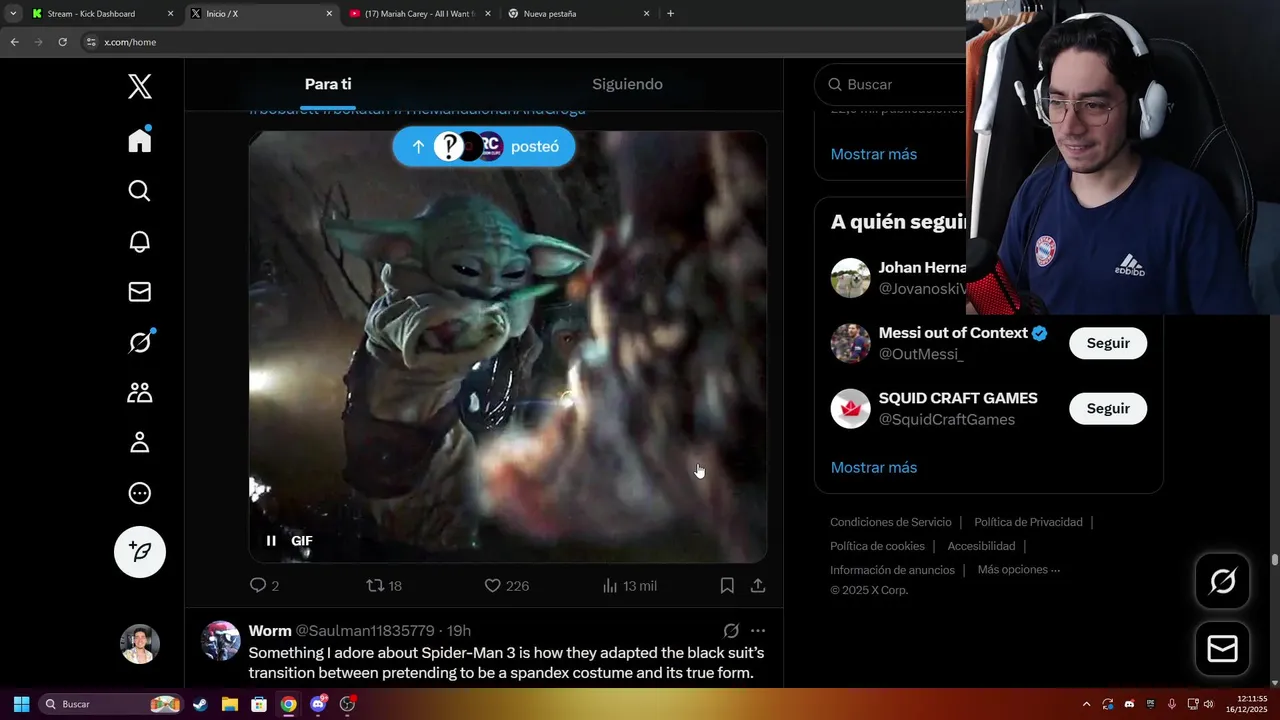Click the X logo in sidebar
Screen dimensions: 1280x720
[140, 86]
